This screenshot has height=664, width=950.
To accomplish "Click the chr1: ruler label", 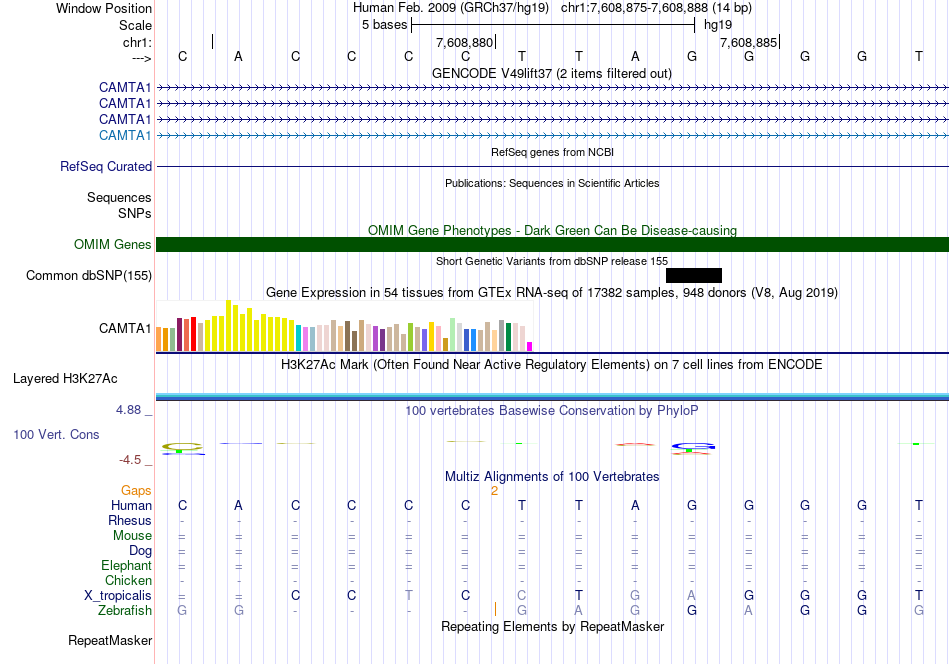I will click(137, 42).
